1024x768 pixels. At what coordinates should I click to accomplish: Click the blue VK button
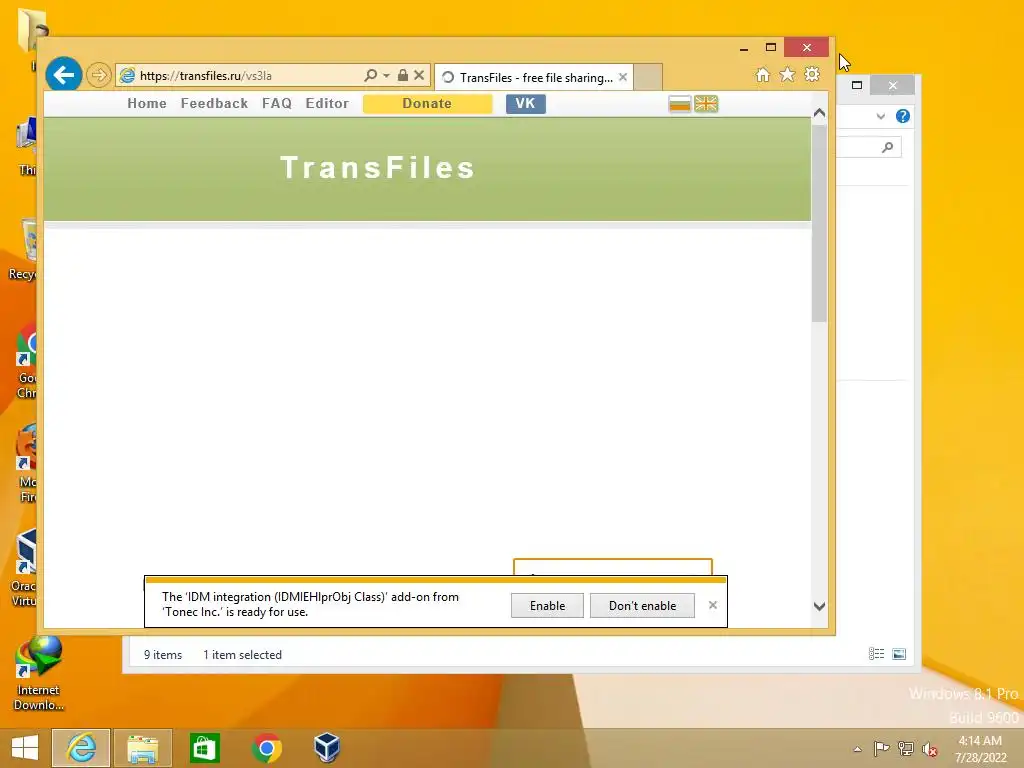click(526, 104)
